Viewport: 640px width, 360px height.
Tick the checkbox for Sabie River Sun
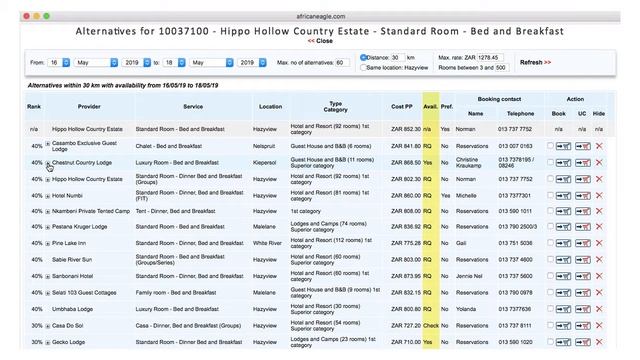(x=550, y=259)
